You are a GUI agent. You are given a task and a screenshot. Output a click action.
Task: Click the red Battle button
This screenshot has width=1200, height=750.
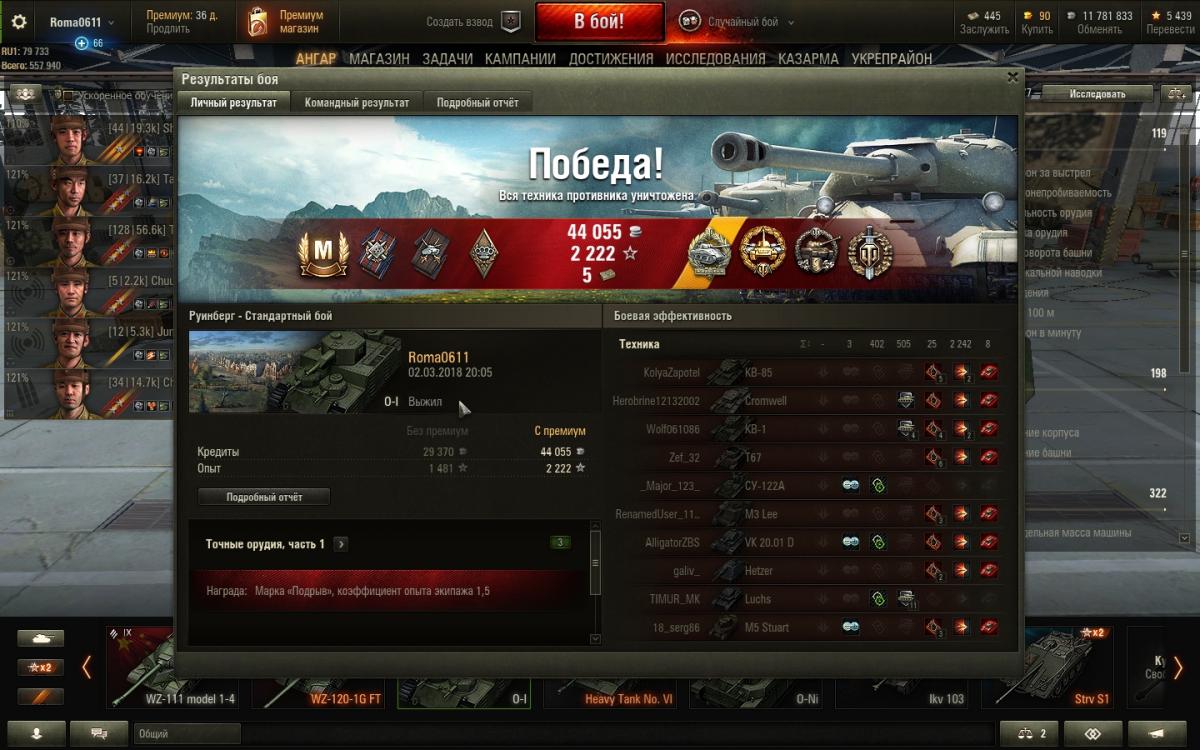pos(599,21)
